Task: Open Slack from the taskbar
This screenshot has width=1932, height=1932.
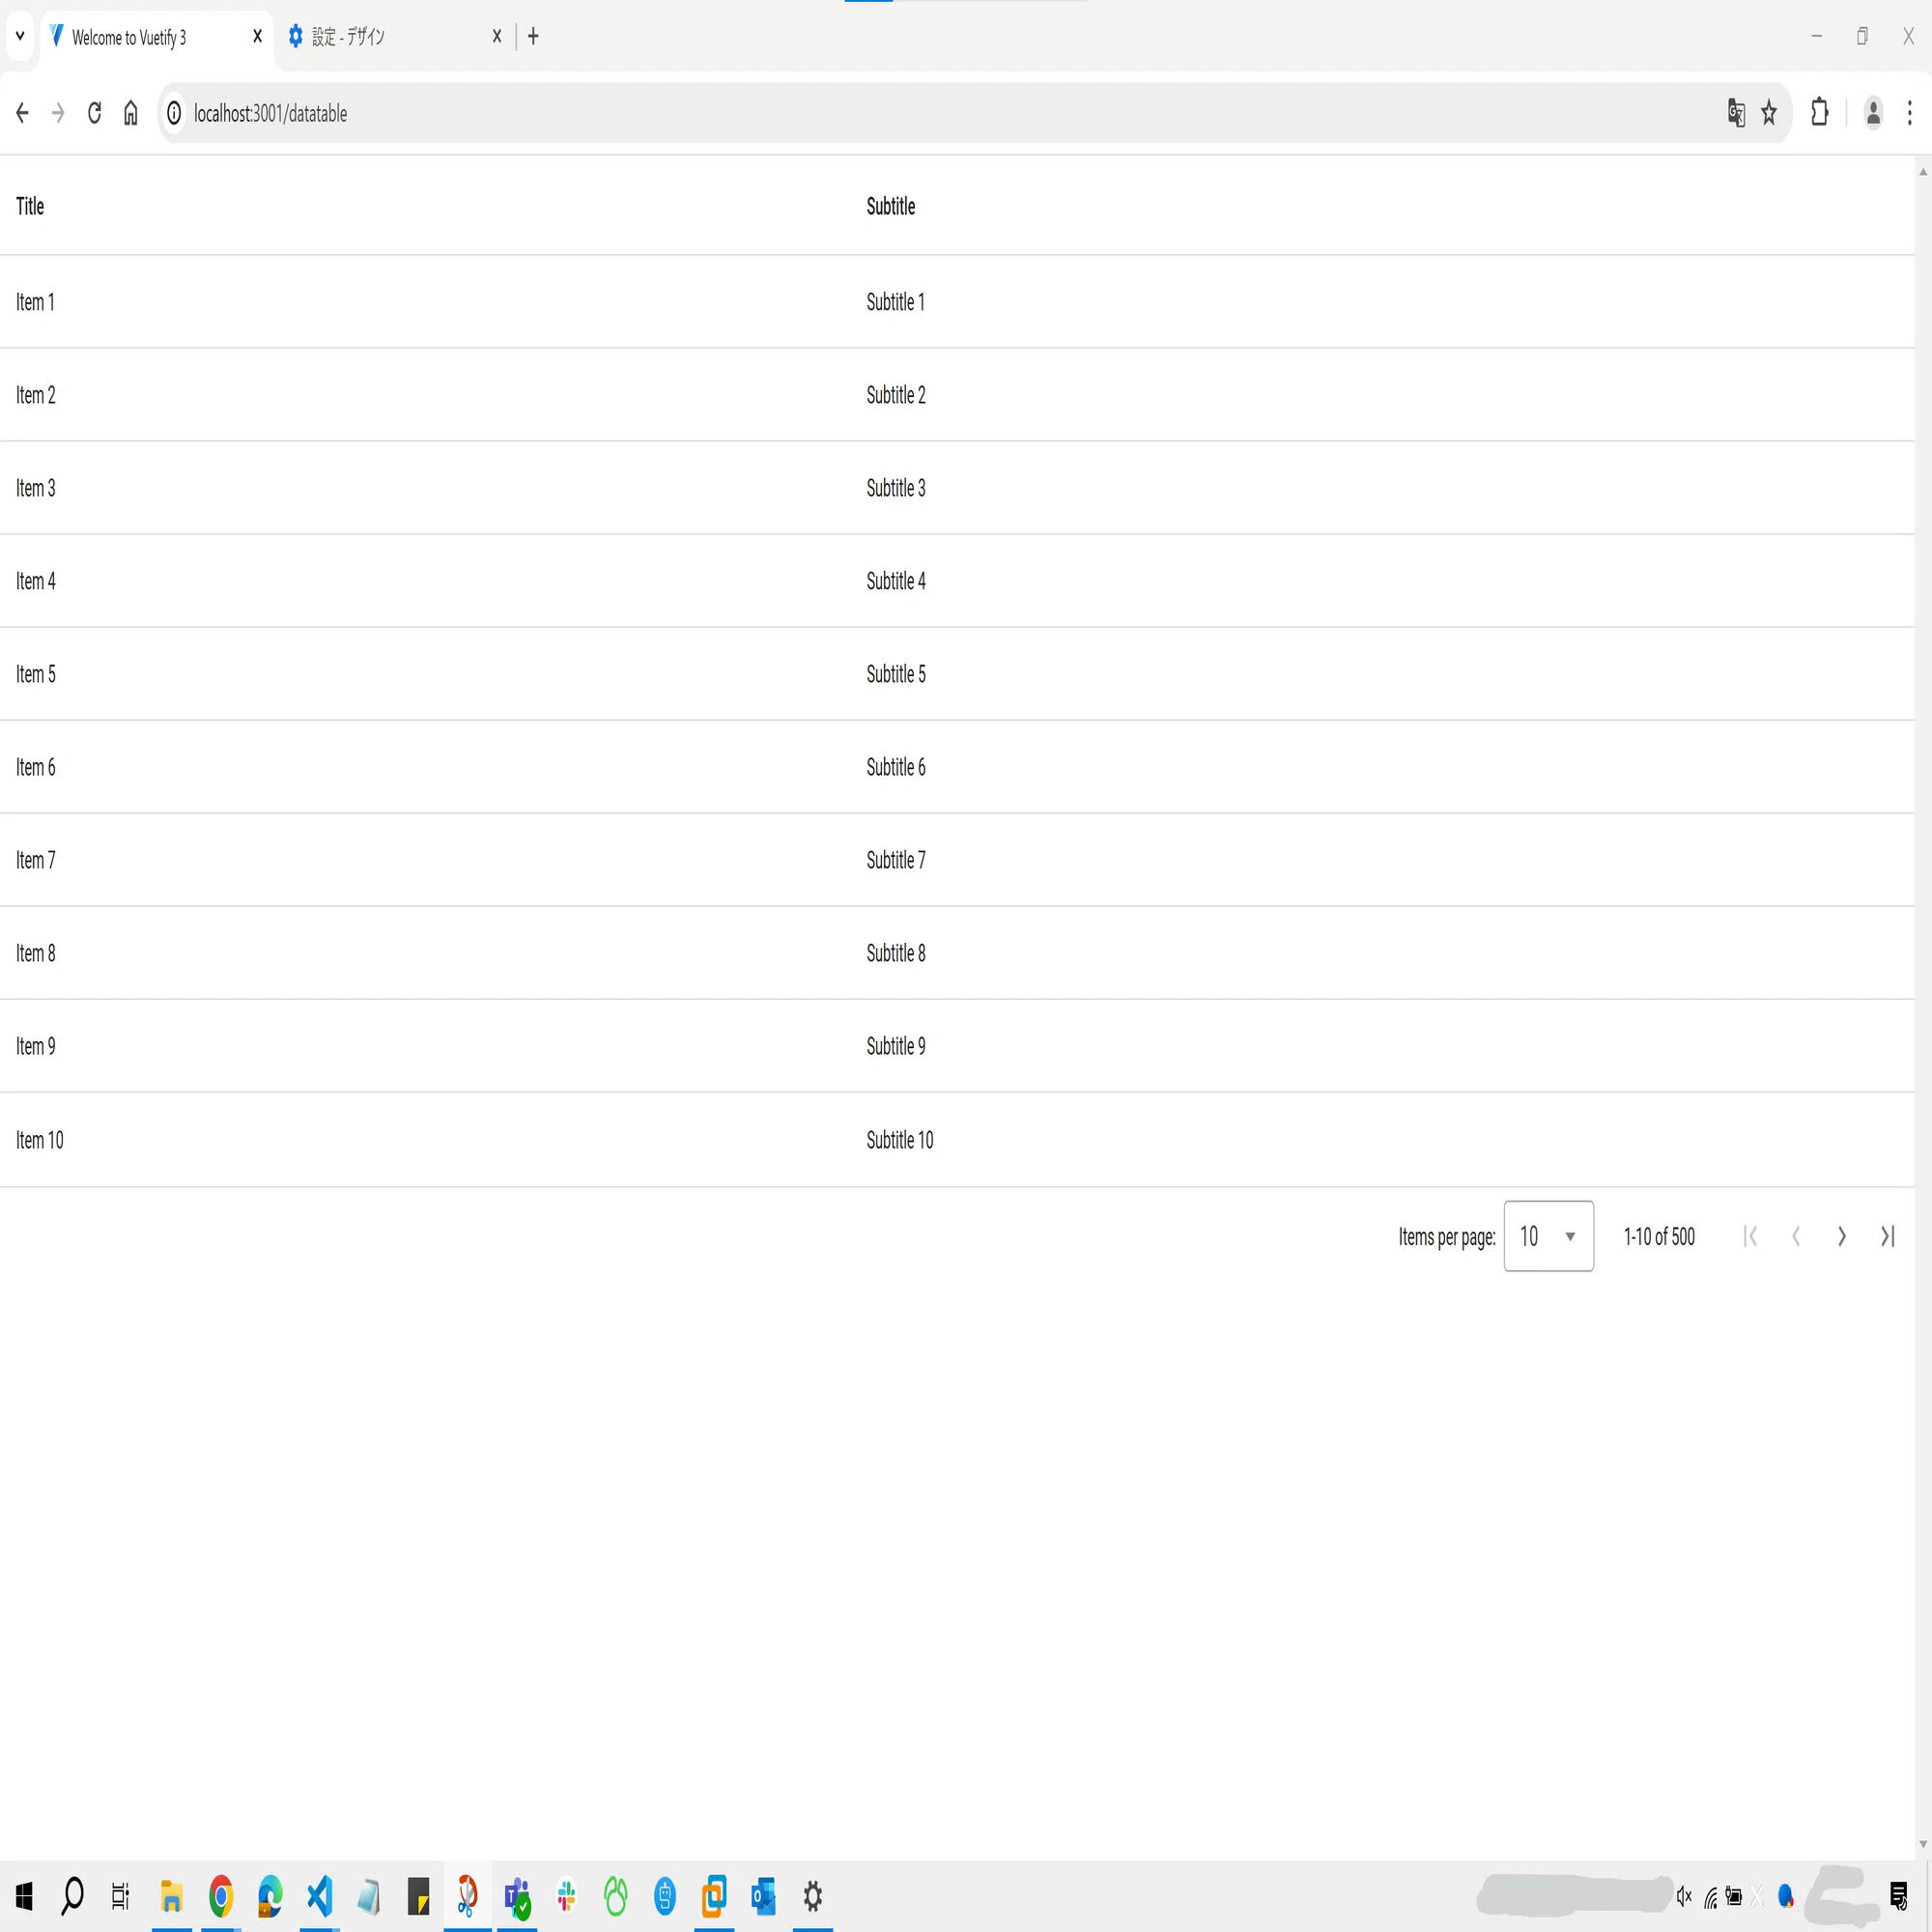Action: 567,1895
